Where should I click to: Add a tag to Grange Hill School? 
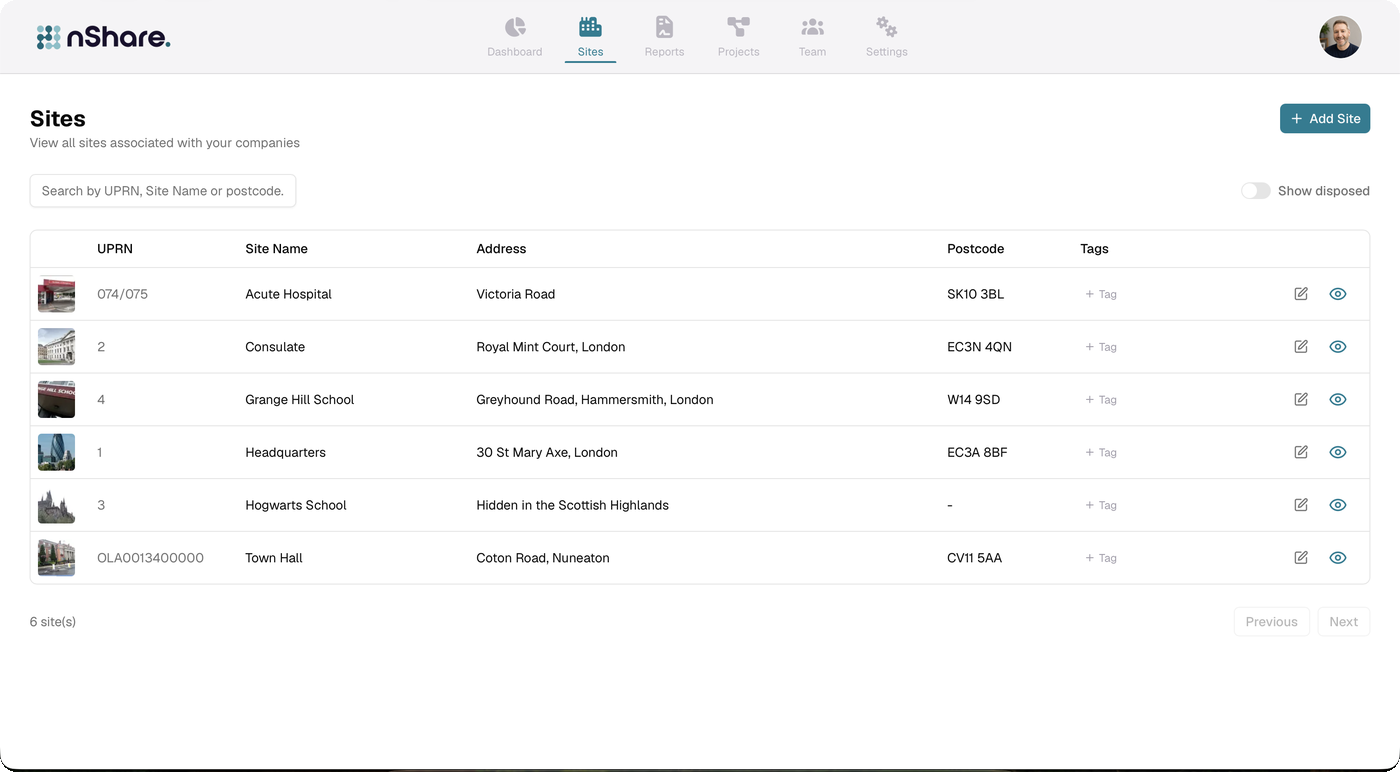coord(1101,399)
